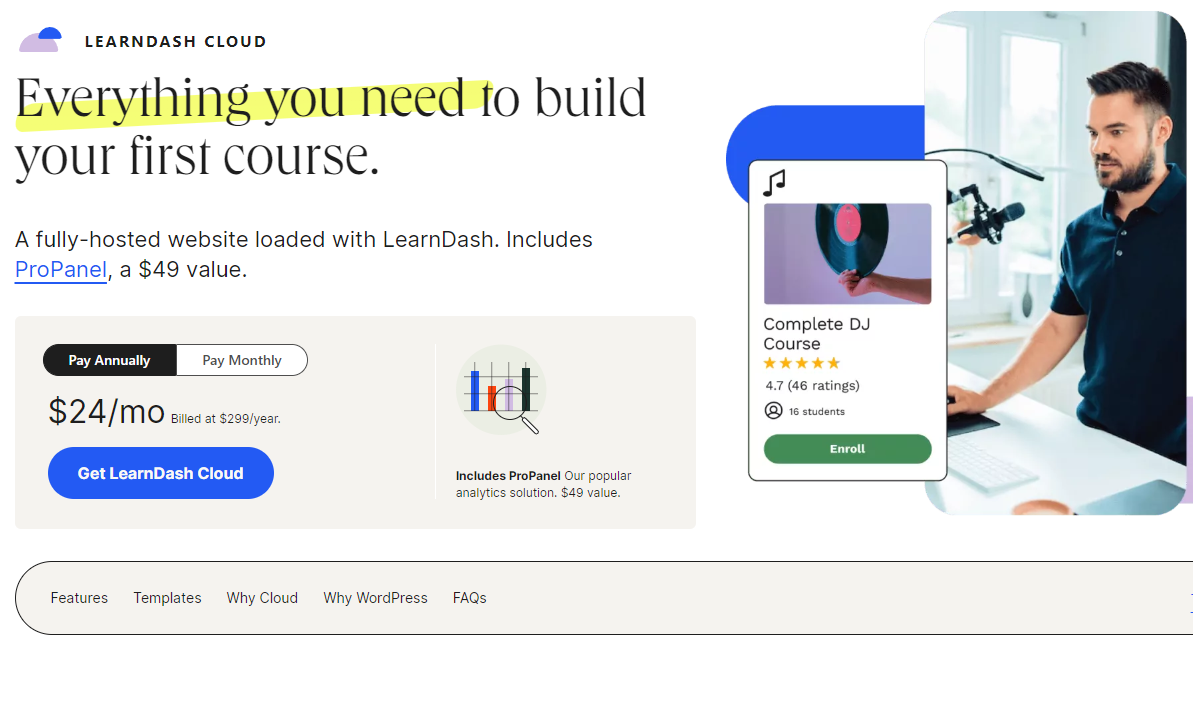Click the LEARNDASH CLOUD brand text
Viewport: 1193px width, 720px height.
[x=176, y=42]
